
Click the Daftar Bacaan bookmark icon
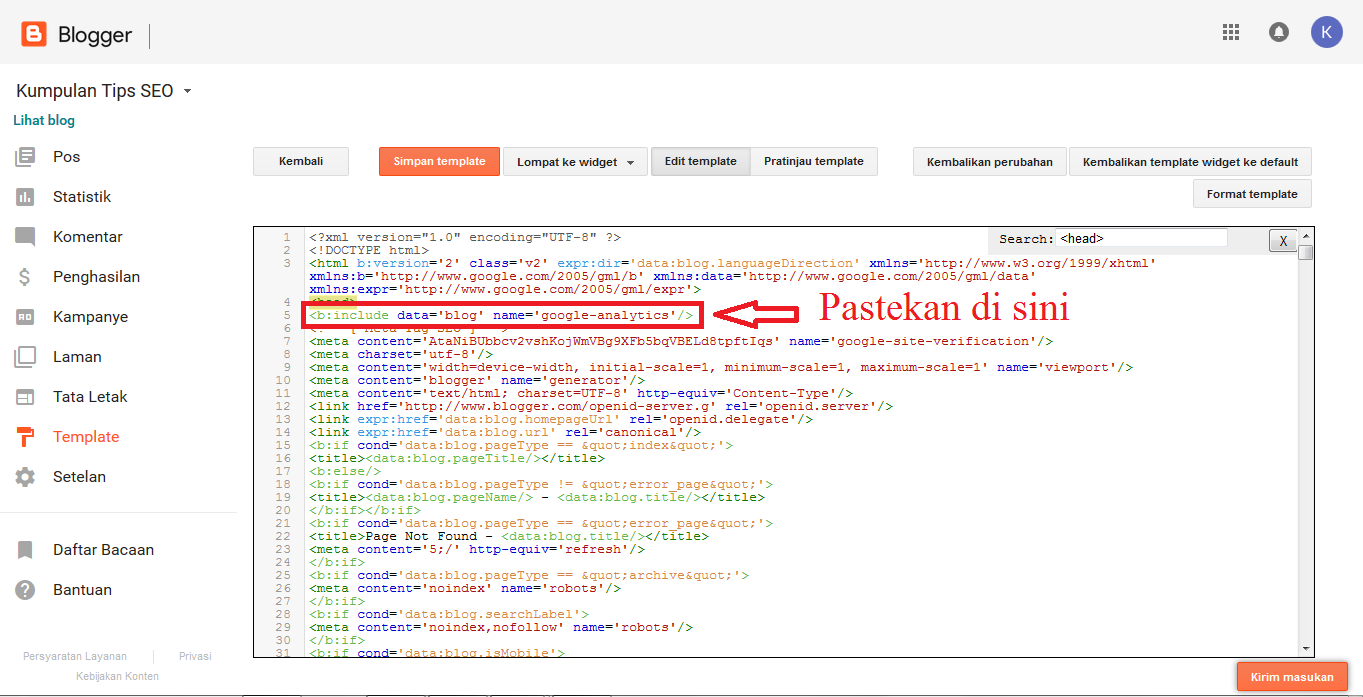pos(25,550)
